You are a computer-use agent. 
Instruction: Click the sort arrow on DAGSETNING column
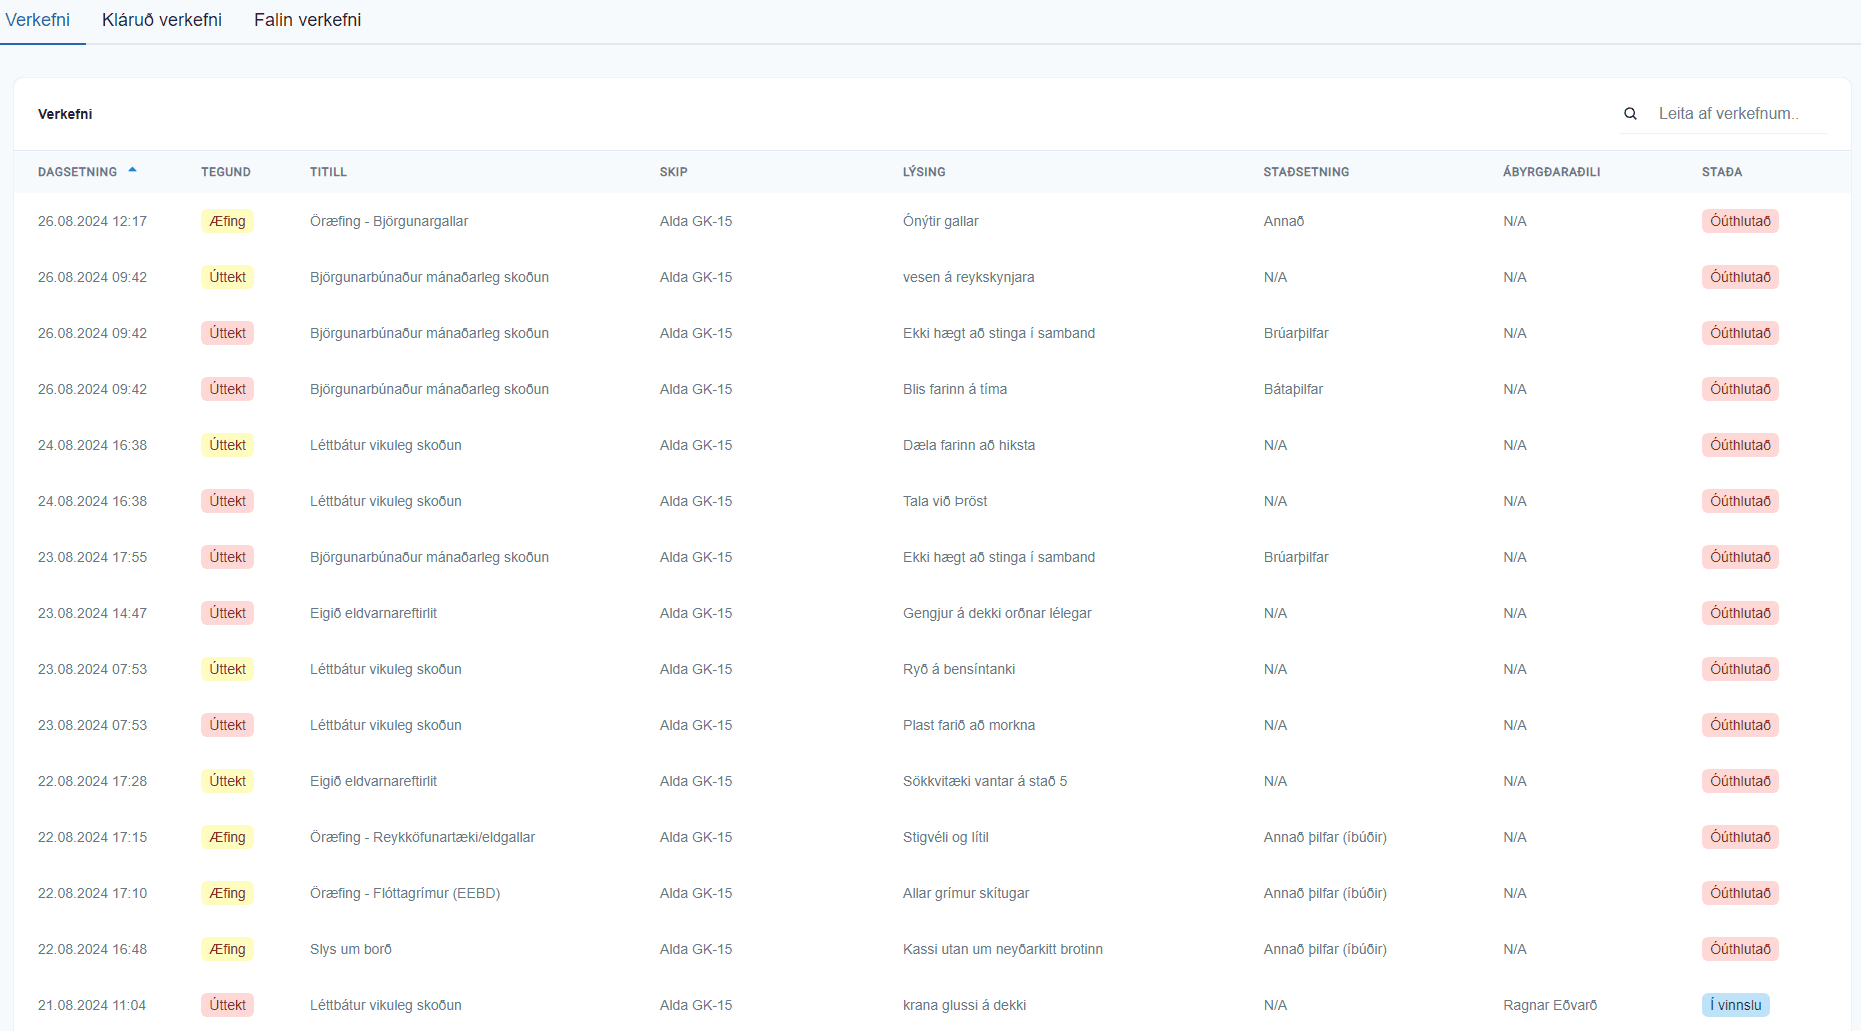(132, 171)
